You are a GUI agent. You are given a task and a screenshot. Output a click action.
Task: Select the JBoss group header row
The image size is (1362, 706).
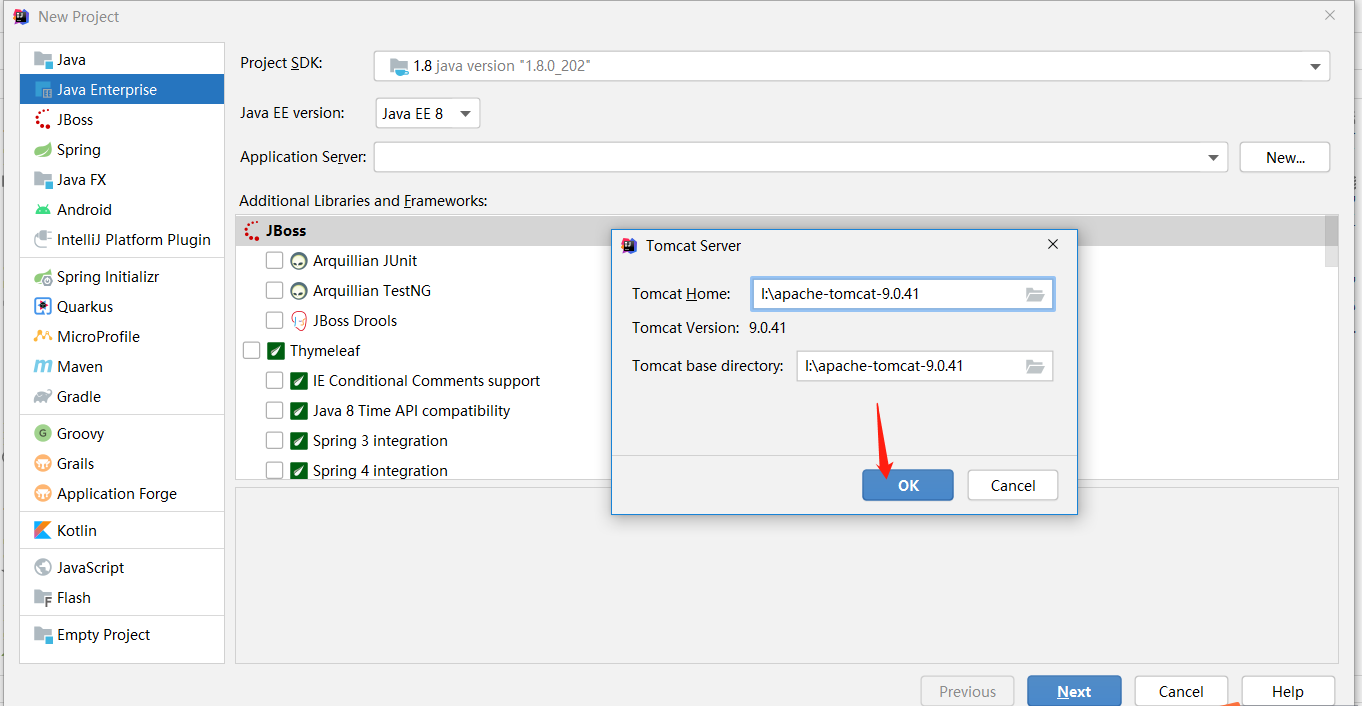pyautogui.click(x=780, y=231)
